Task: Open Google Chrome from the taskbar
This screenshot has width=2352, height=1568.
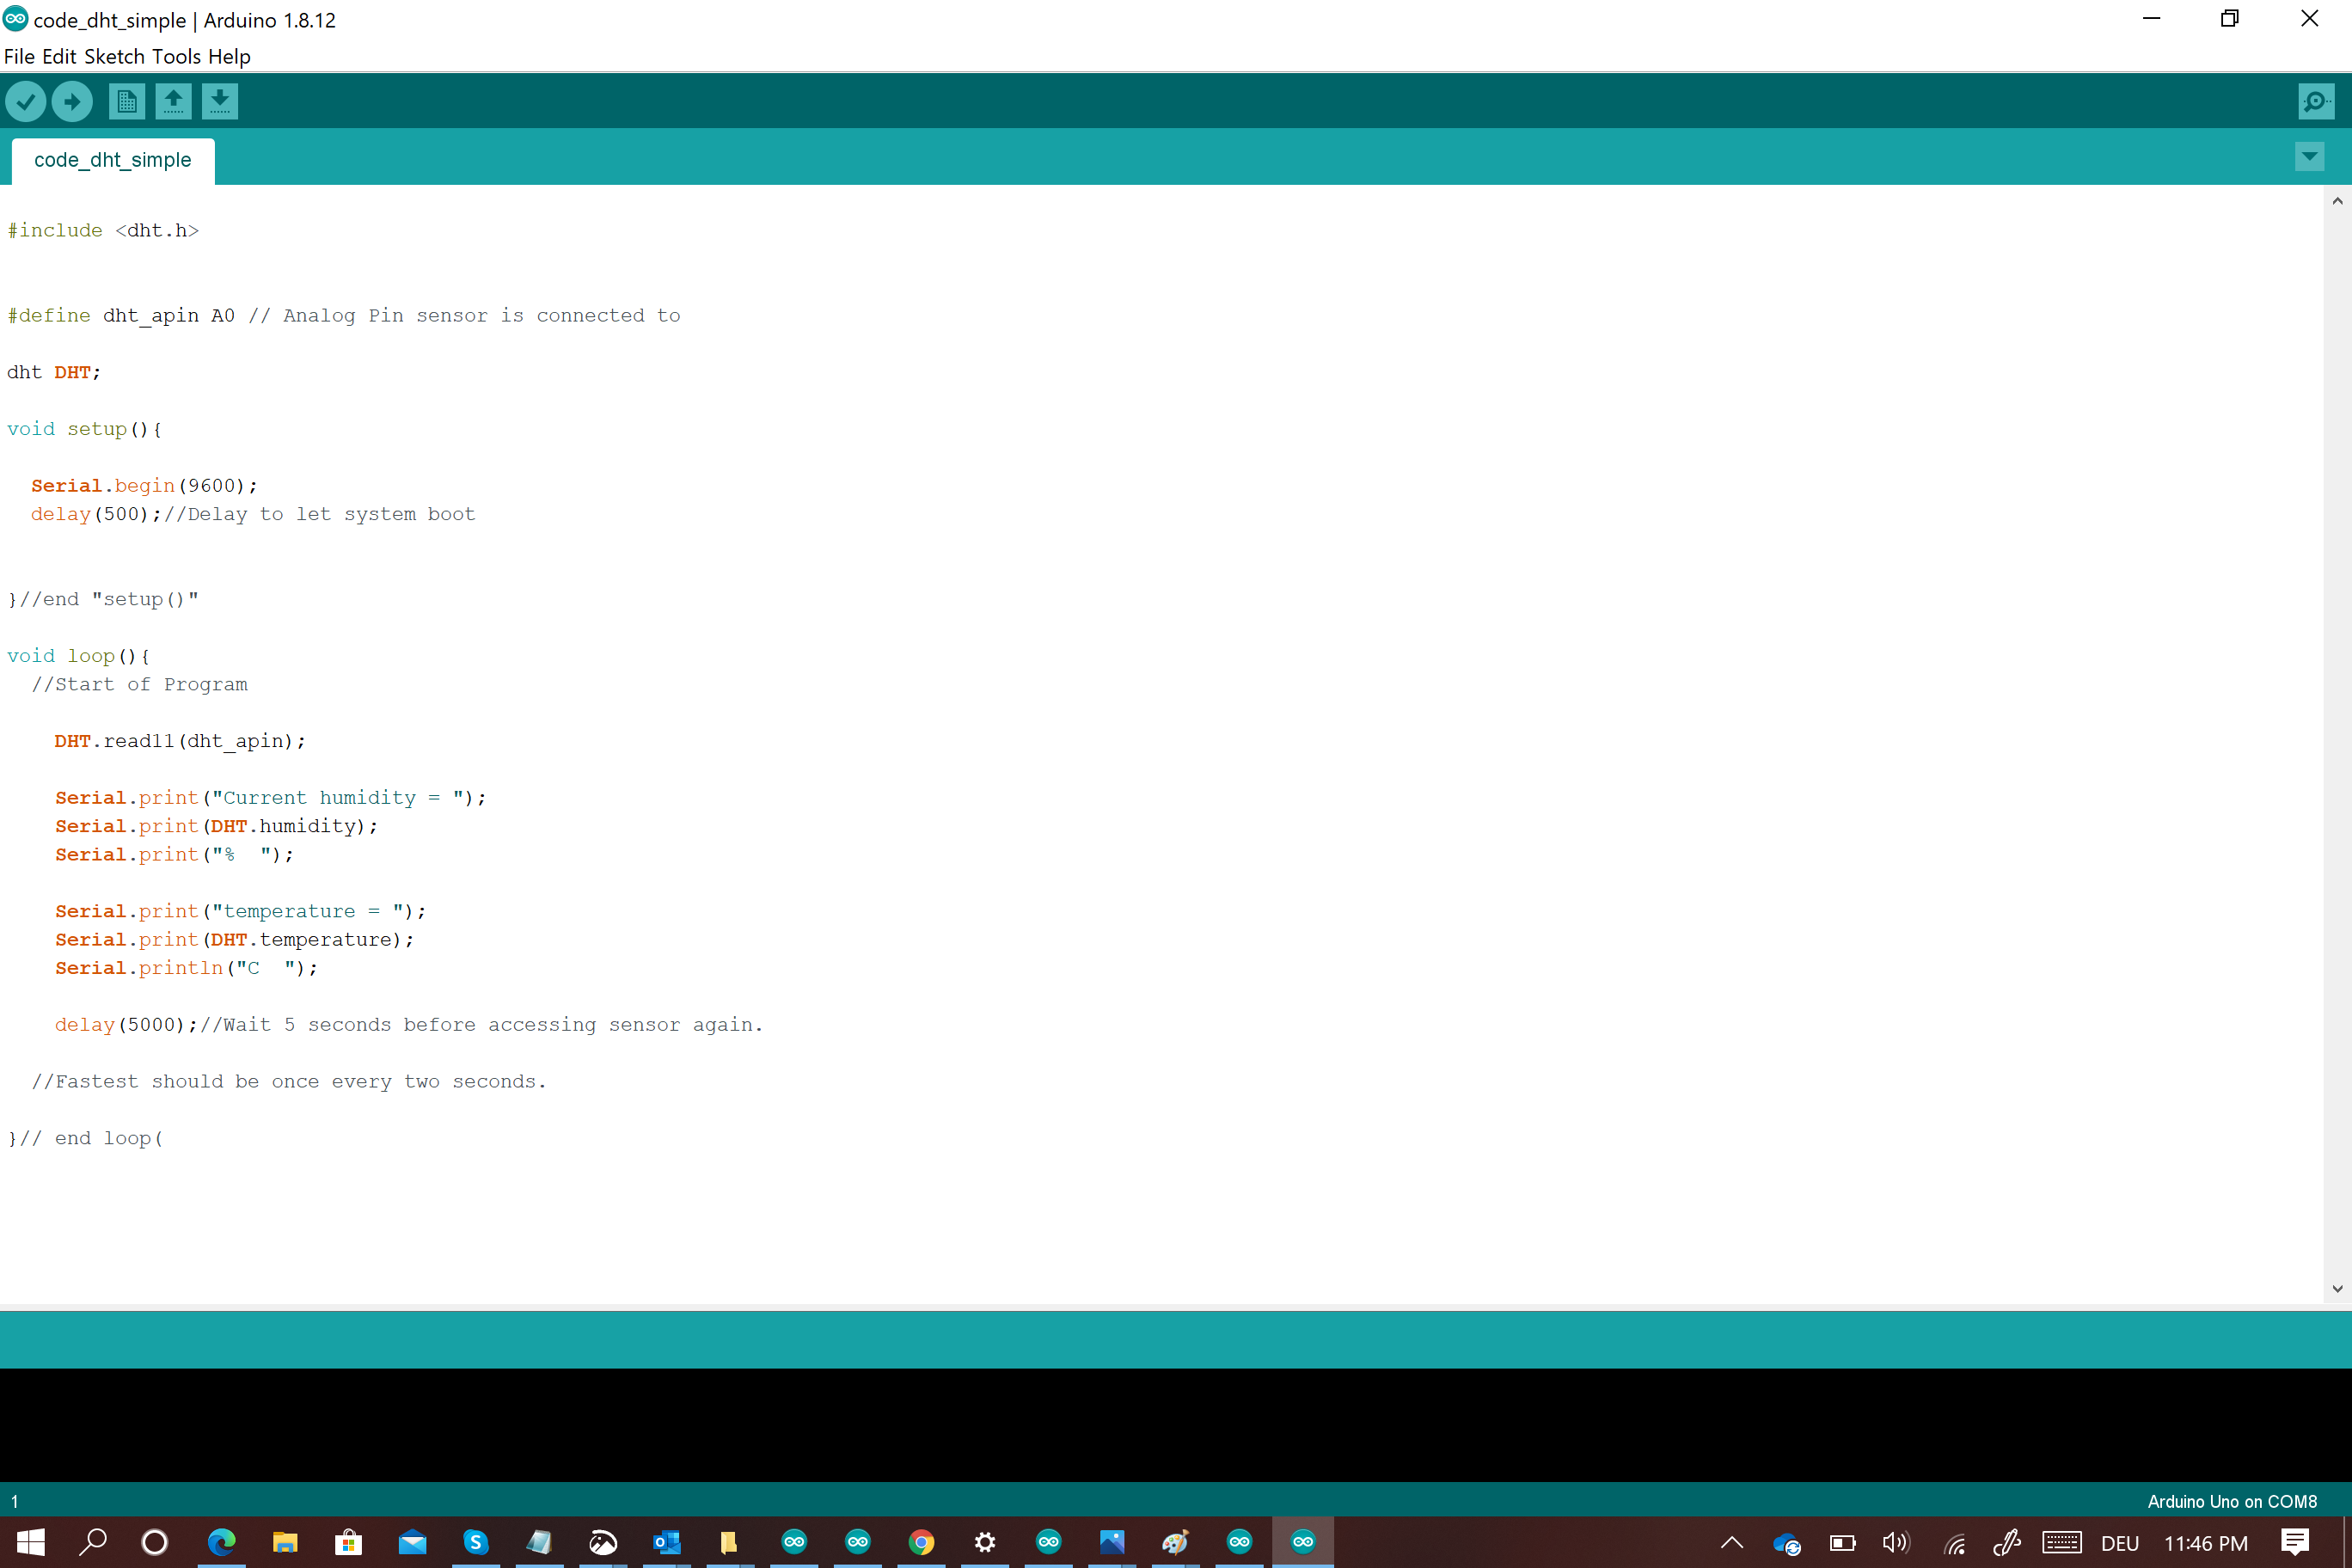Action: [x=921, y=1542]
